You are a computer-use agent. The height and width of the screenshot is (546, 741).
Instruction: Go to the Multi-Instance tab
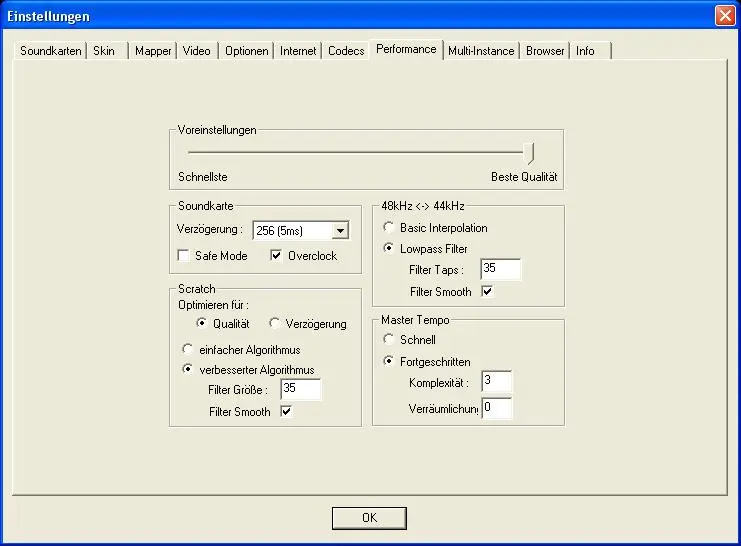[480, 51]
